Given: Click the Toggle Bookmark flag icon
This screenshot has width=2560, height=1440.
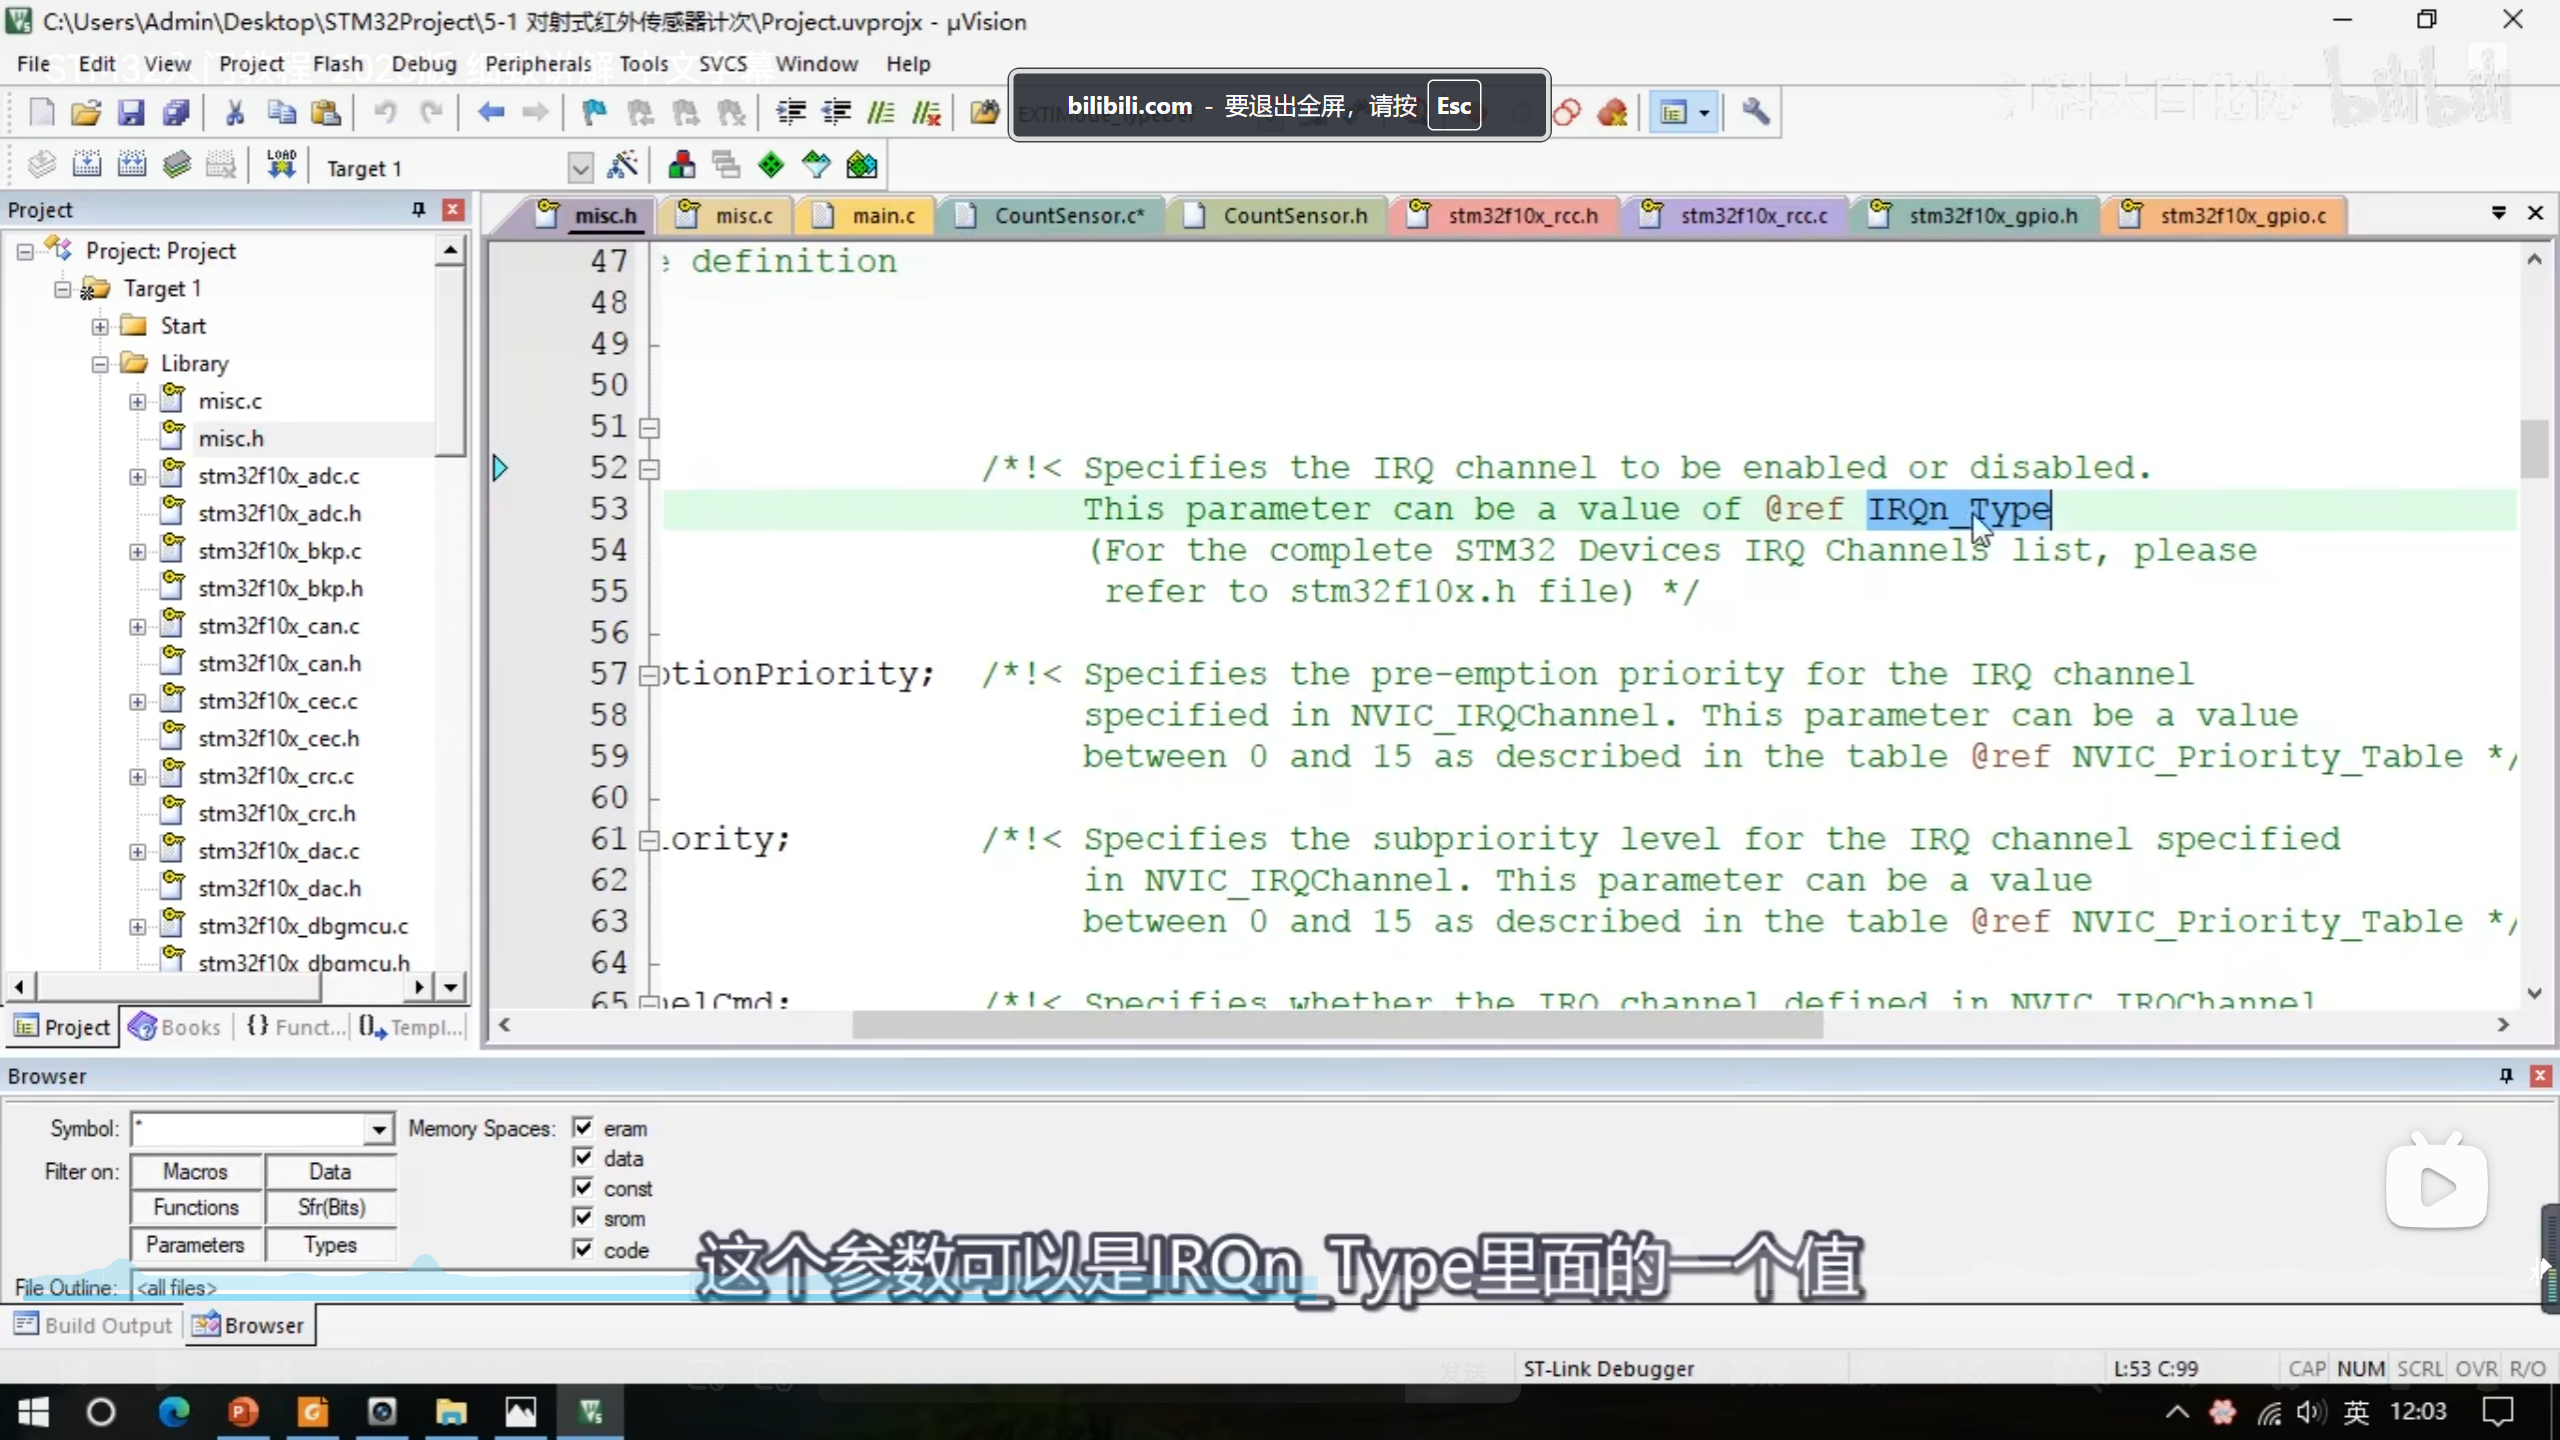Looking at the screenshot, I should pos(594,112).
